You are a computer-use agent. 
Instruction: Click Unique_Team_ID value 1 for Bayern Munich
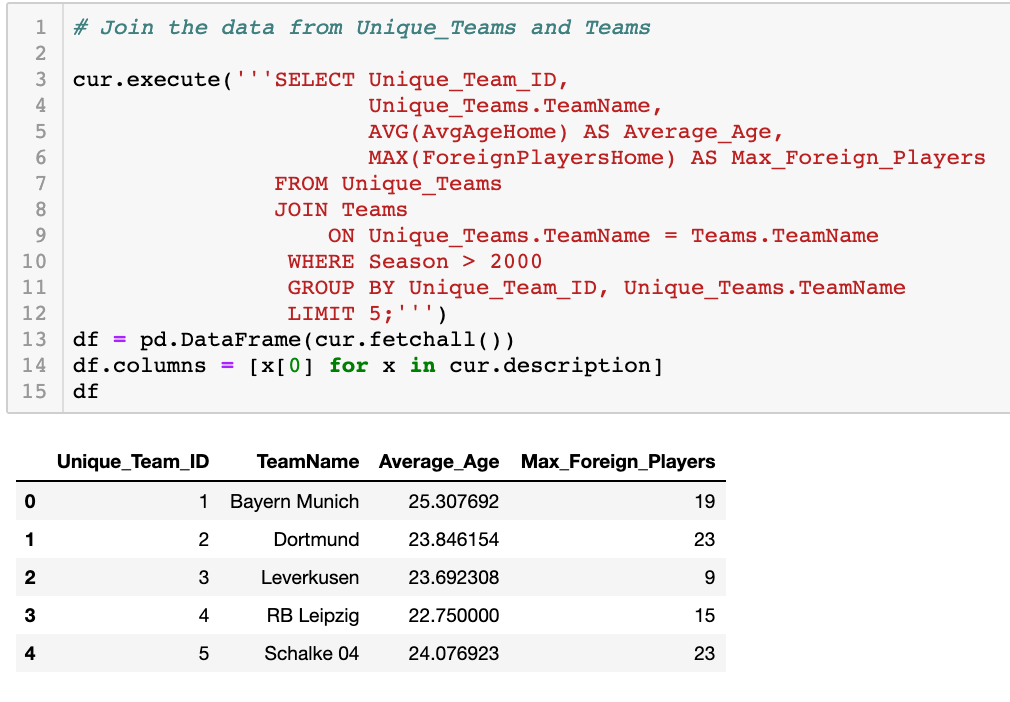[x=204, y=502]
